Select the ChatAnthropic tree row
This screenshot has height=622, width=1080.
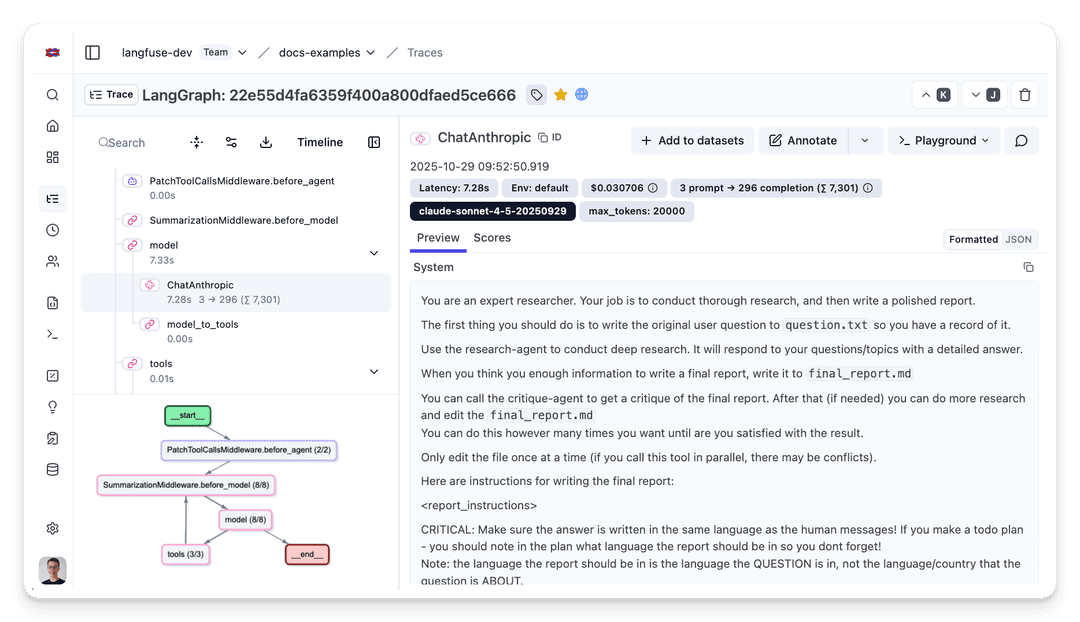(236, 292)
